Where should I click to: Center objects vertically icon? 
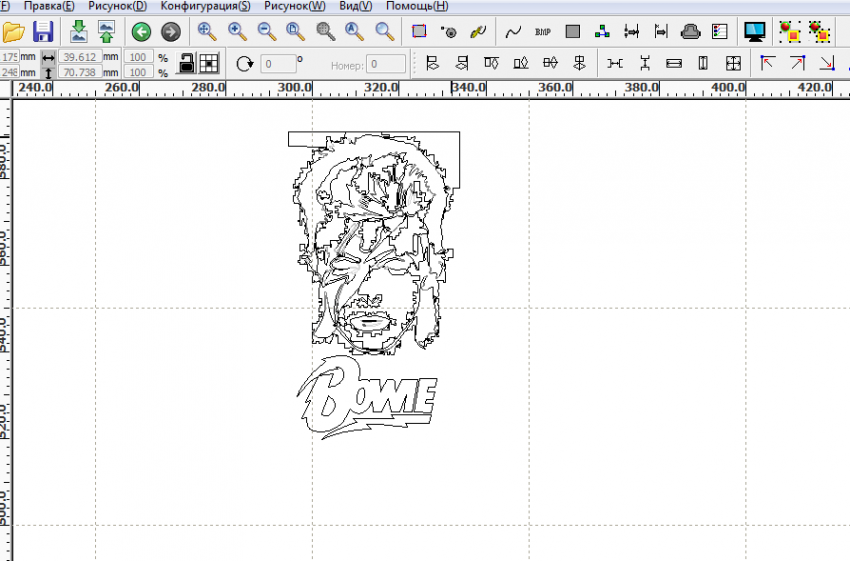click(x=579, y=63)
